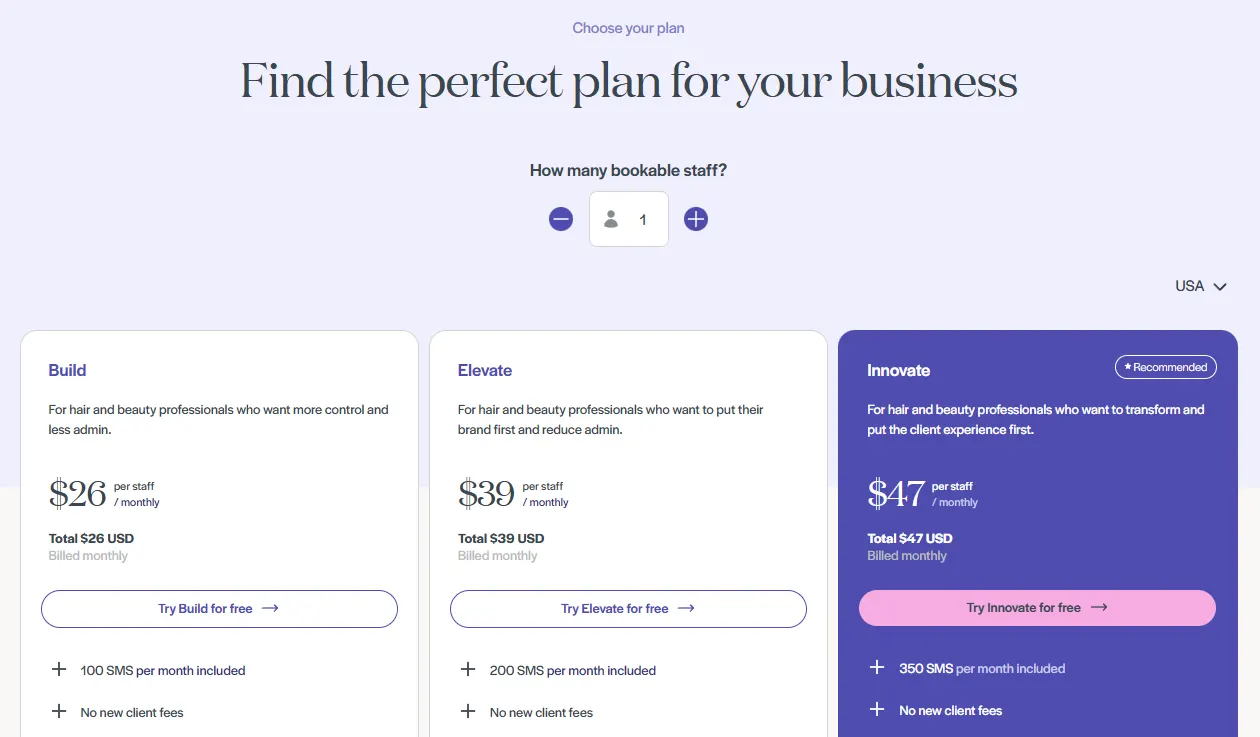The width and height of the screenshot is (1260, 737).
Task: Click the plus icon next to 100 SMS
Action: coord(60,670)
